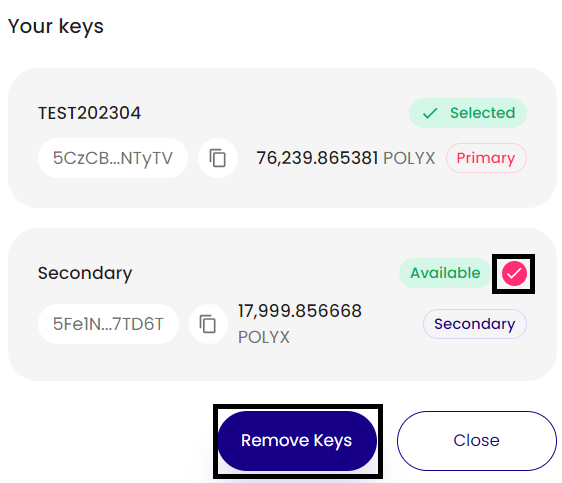Click the 76,239.865381 balance amount
The image size is (562, 483).
[317, 158]
